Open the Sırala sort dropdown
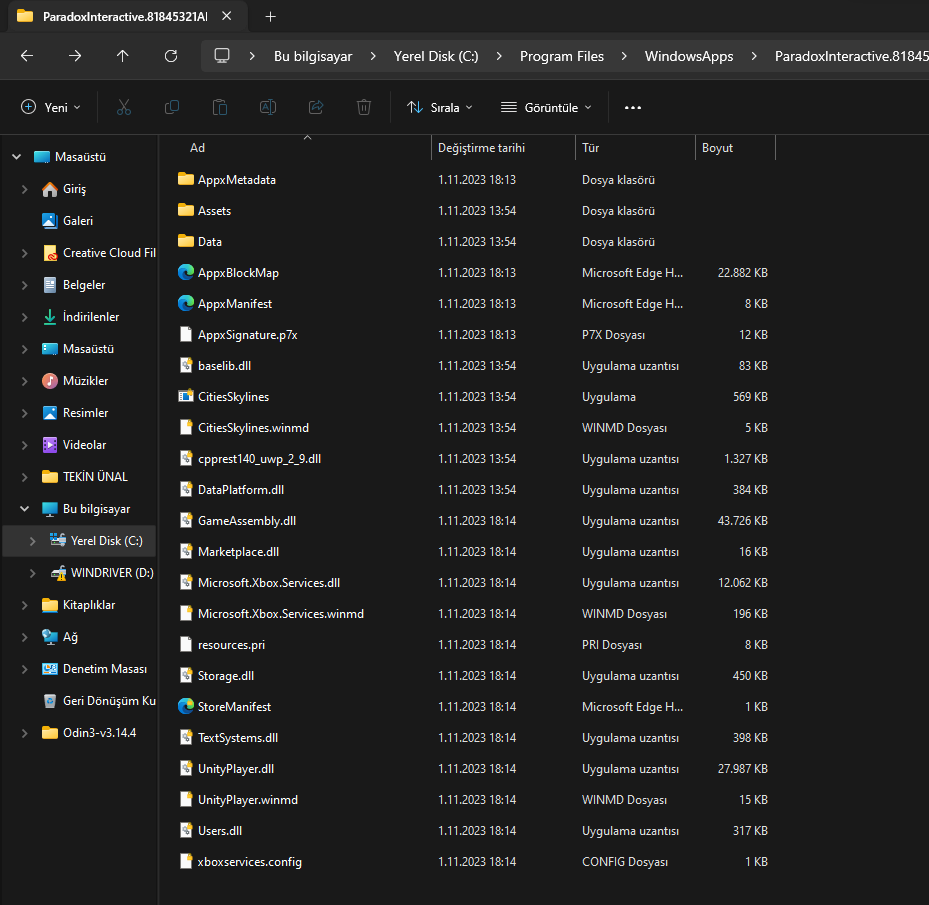The height and width of the screenshot is (905, 929). pyautogui.click(x=440, y=107)
